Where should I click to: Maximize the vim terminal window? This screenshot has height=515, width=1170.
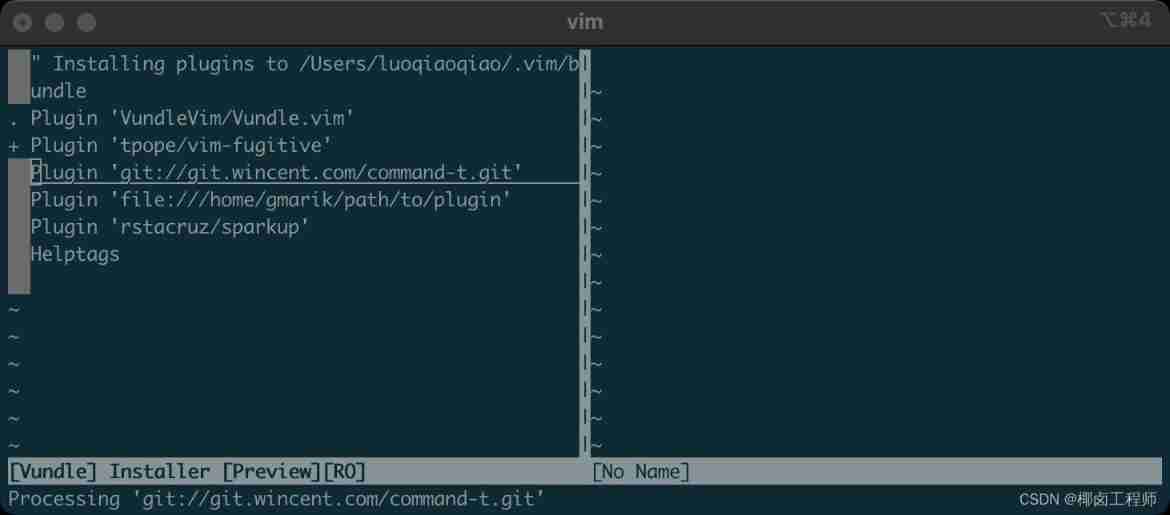point(87,22)
